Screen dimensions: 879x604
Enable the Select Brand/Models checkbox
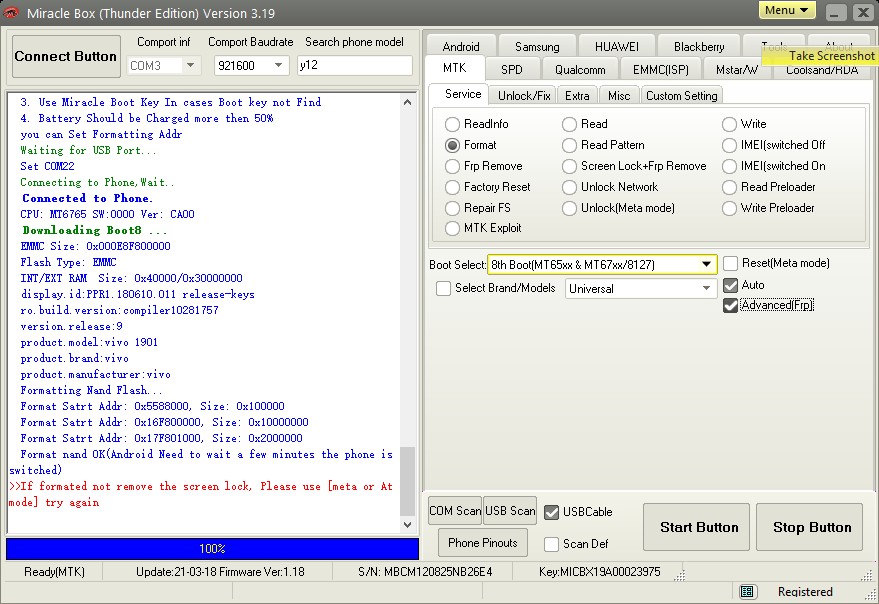click(x=443, y=288)
